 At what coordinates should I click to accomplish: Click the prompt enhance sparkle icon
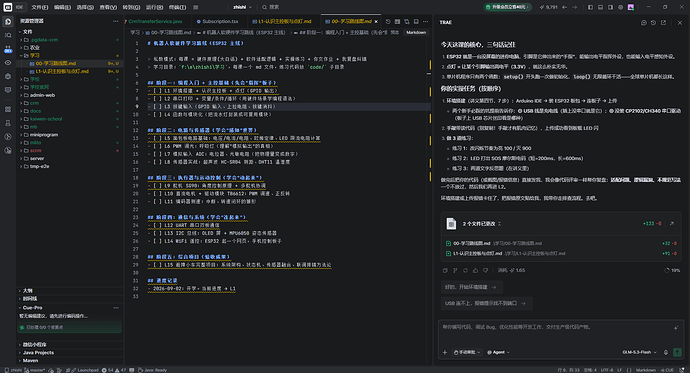click(676, 328)
